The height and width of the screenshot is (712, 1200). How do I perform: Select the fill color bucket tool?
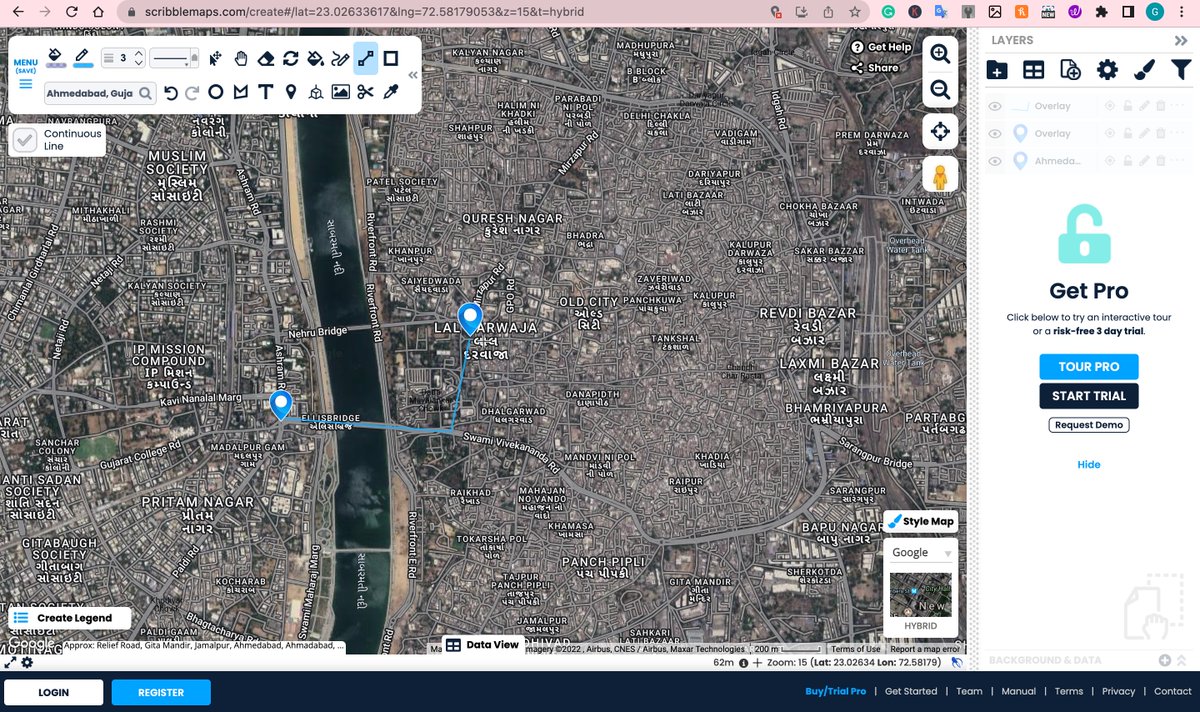pyautogui.click(x=56, y=57)
